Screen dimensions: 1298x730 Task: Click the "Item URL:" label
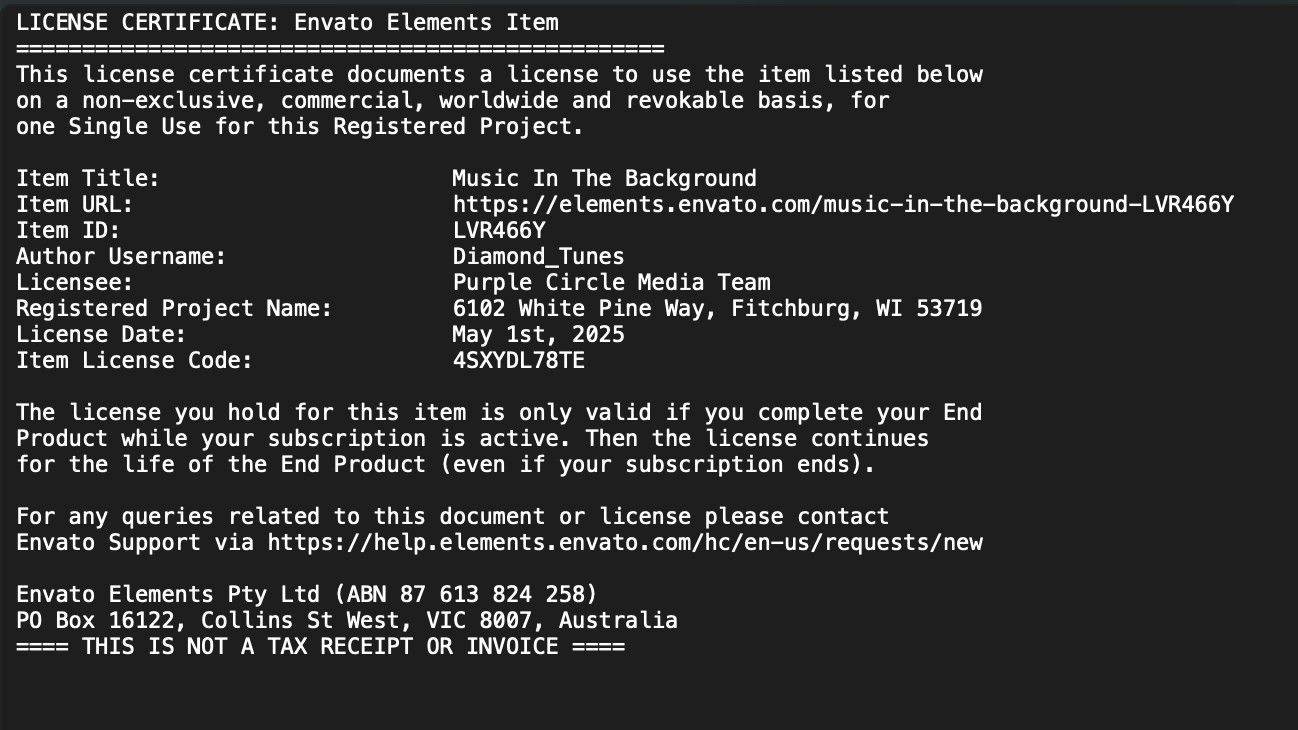pos(75,205)
